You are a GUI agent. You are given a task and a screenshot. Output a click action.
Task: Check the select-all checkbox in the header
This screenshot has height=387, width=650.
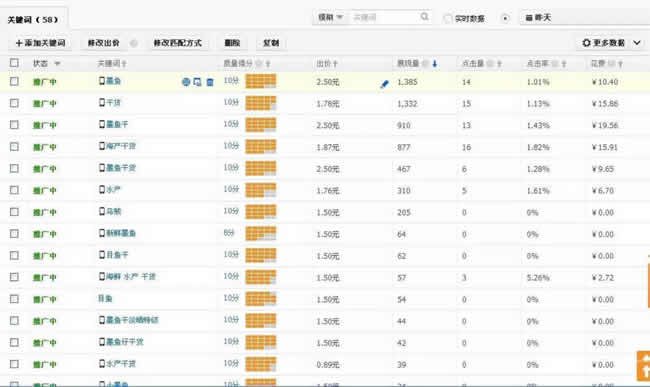14,63
